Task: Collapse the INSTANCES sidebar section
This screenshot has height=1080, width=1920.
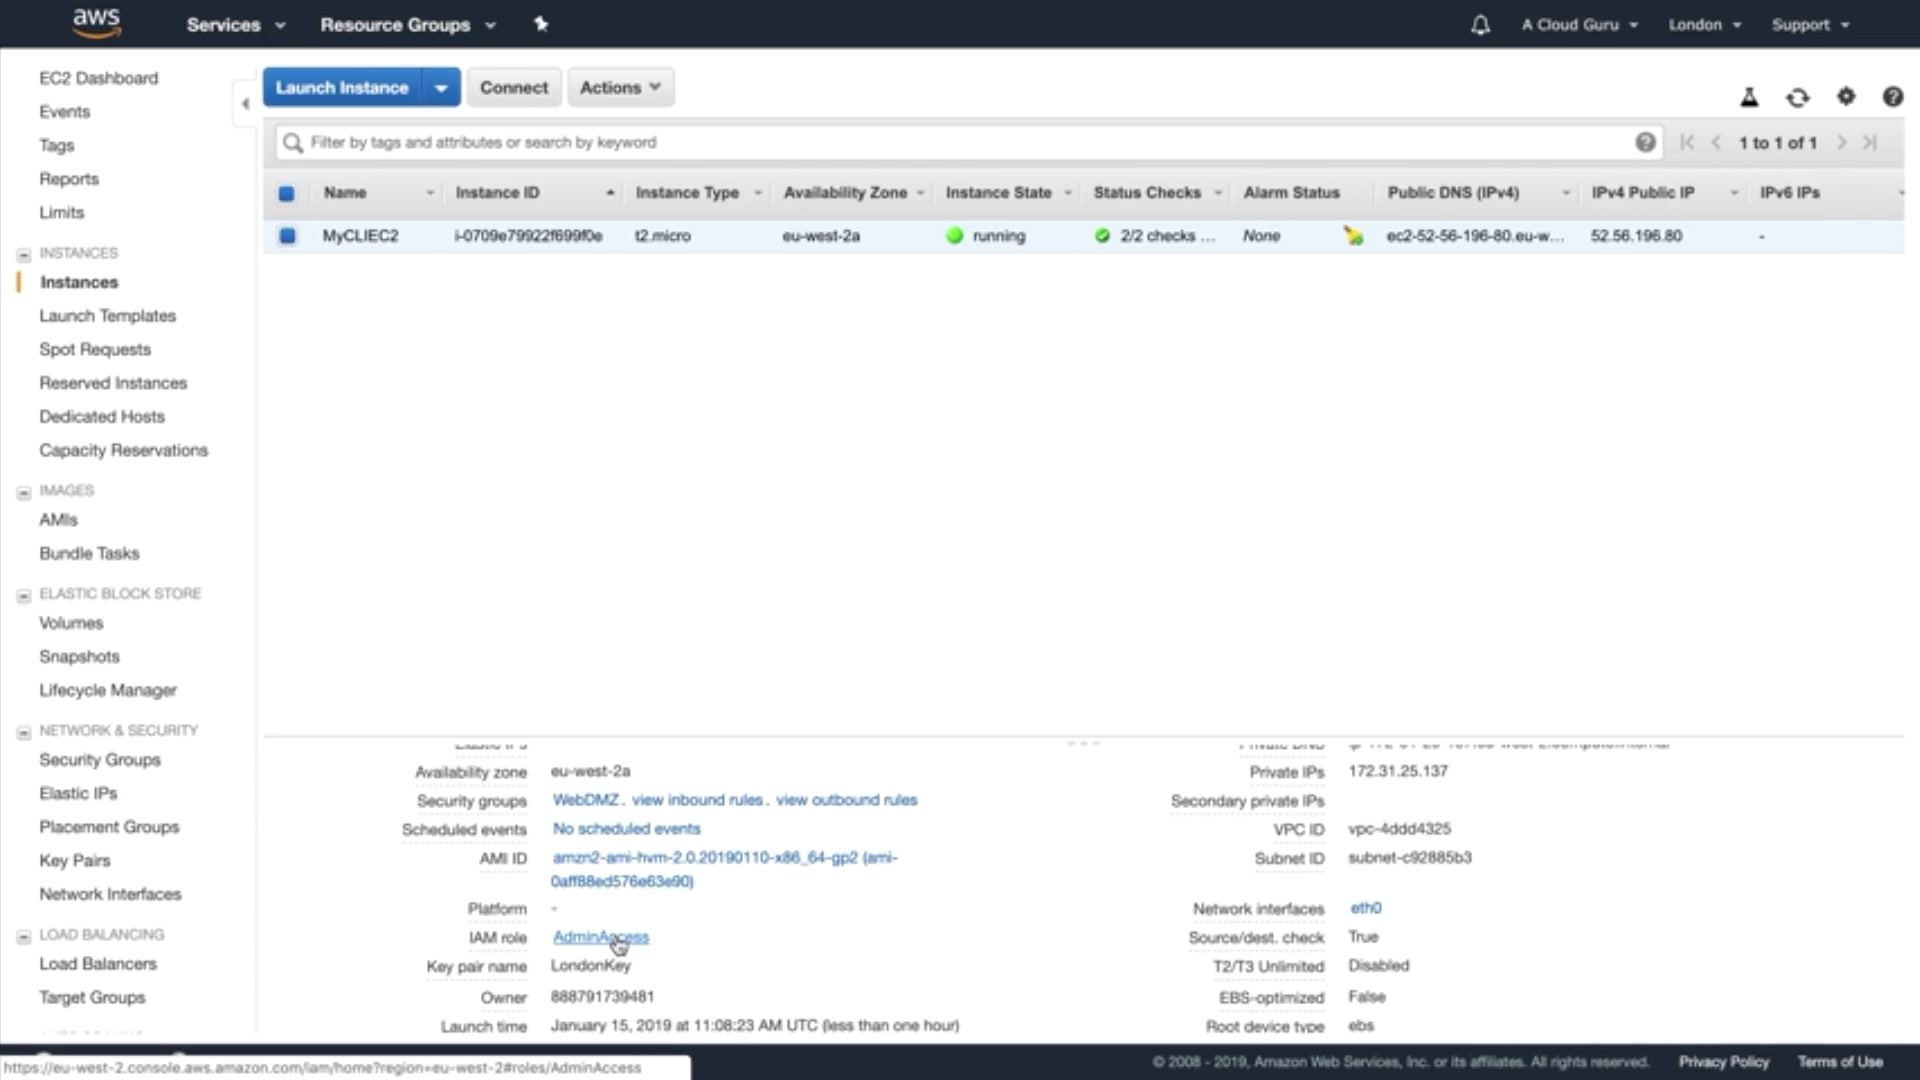Action: point(24,254)
